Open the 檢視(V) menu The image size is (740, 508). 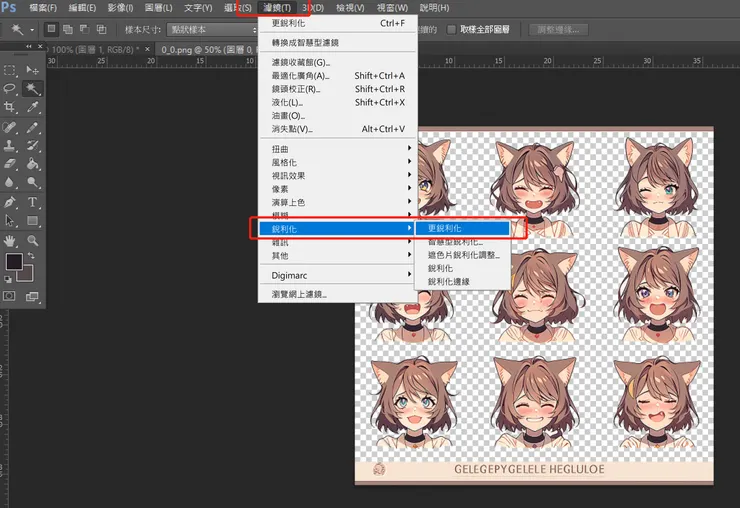[x=350, y=8]
